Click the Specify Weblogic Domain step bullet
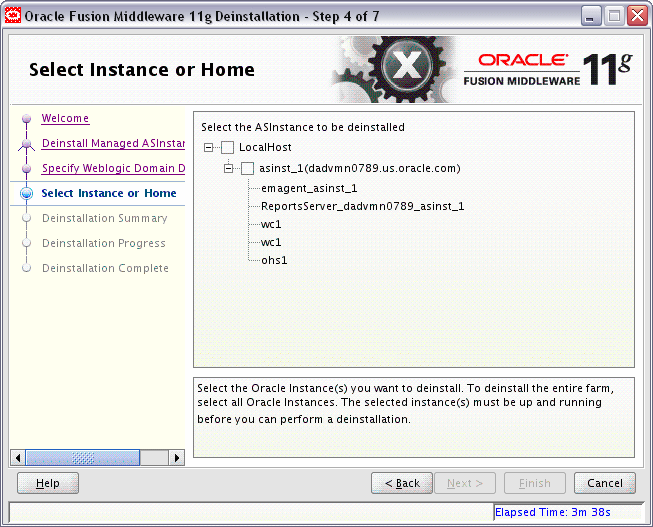 [27, 168]
